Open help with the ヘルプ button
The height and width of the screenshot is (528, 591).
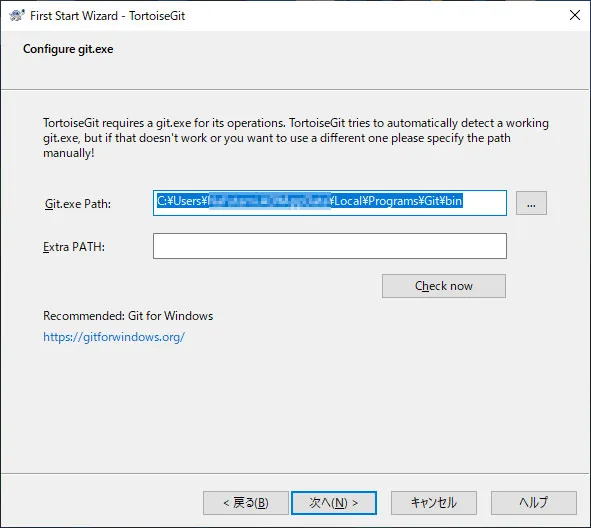[534, 503]
